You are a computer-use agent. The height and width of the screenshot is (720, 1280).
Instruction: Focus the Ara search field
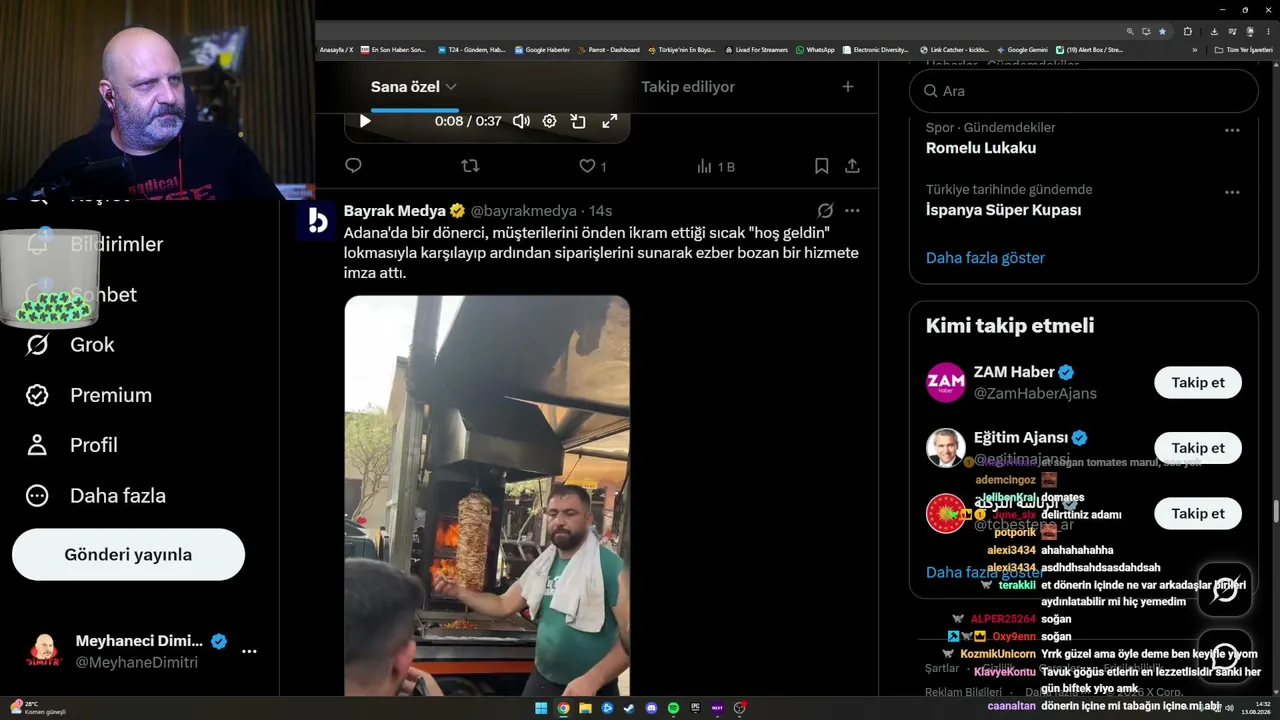[x=1083, y=91]
